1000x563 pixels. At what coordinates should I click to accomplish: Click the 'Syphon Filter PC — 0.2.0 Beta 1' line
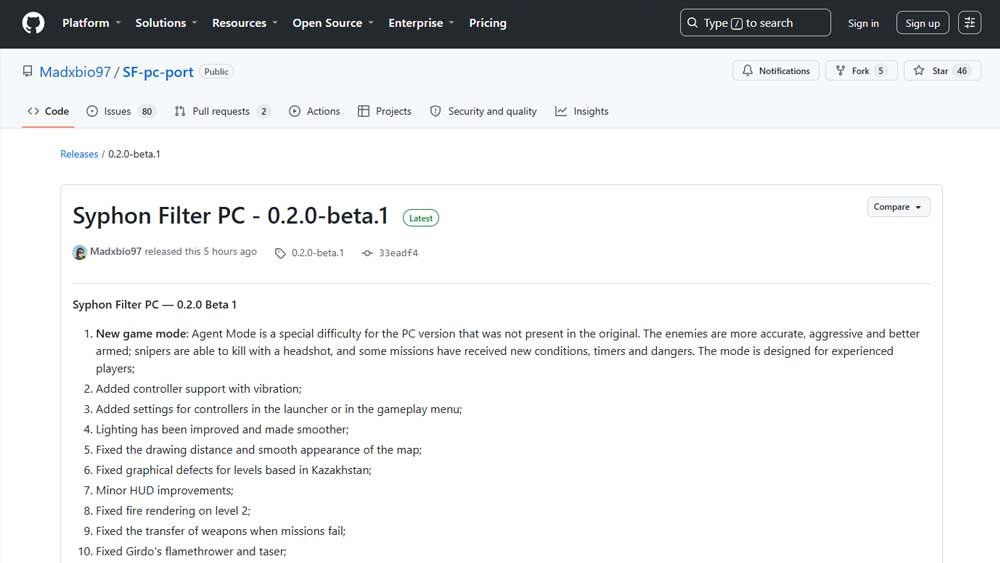[x=154, y=305]
